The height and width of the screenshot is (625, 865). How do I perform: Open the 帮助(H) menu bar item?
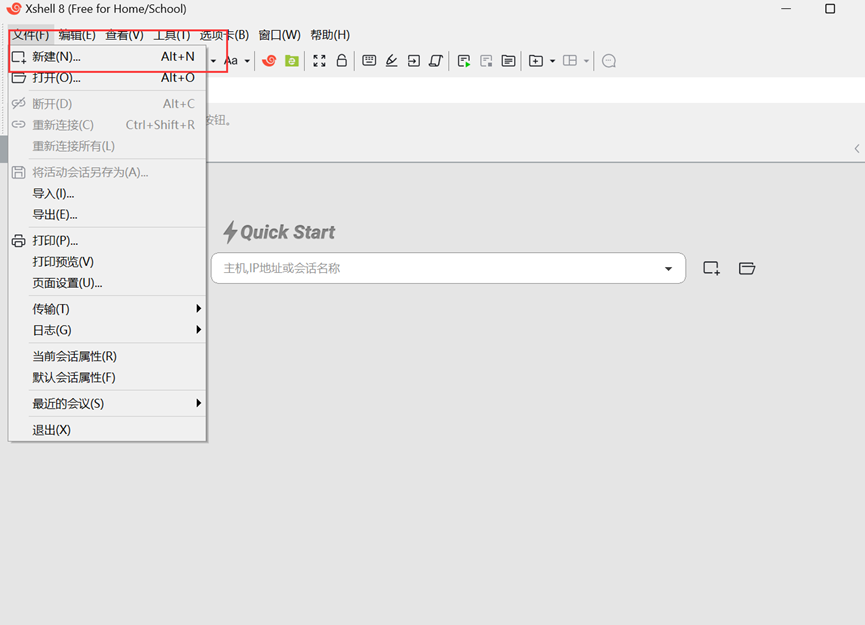click(x=330, y=35)
